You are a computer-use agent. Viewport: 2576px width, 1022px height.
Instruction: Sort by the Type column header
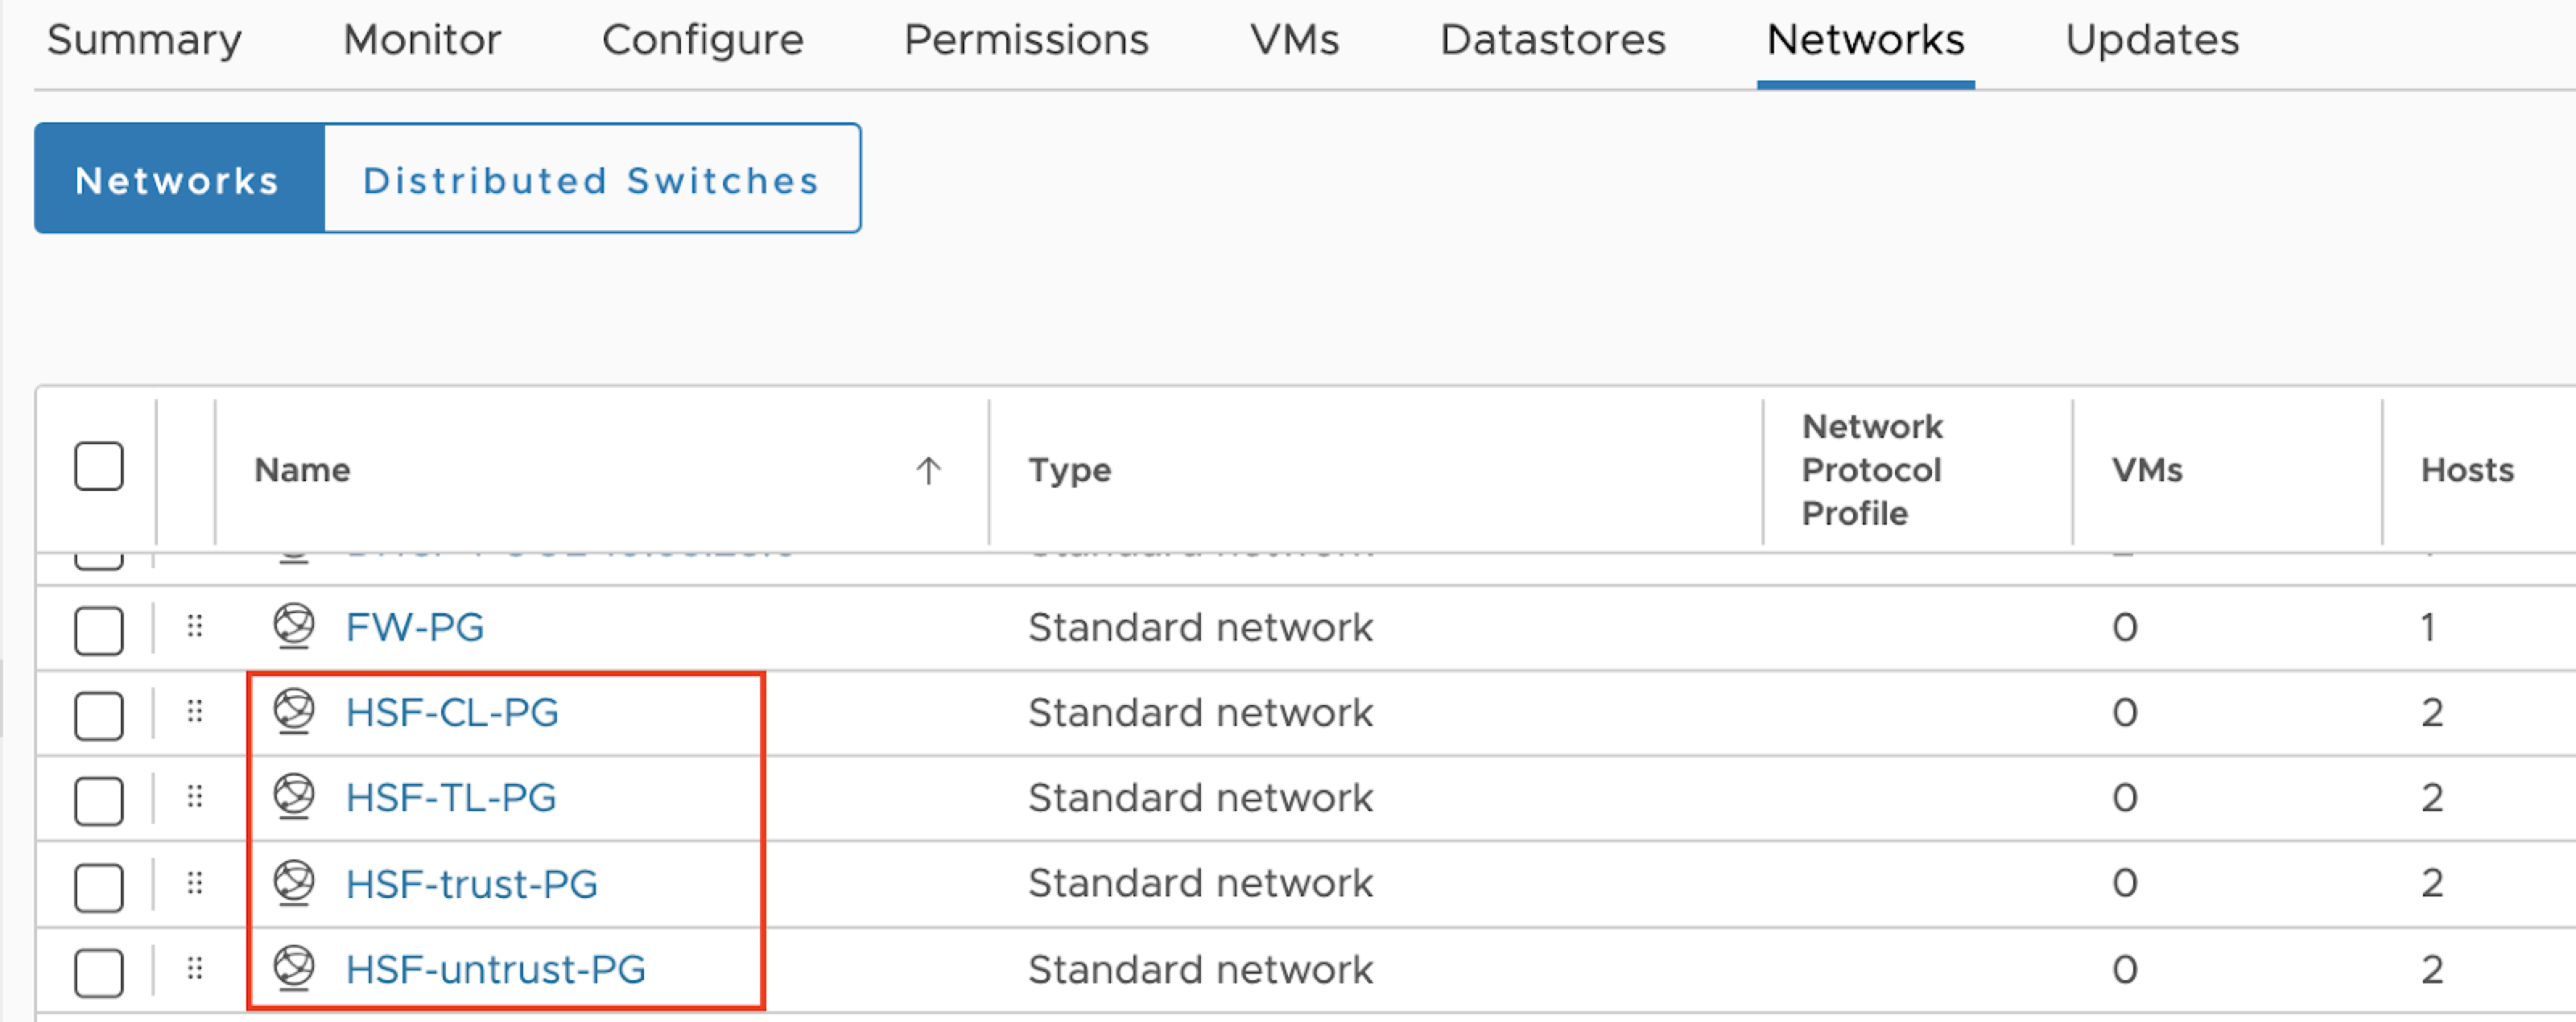(x=1069, y=470)
